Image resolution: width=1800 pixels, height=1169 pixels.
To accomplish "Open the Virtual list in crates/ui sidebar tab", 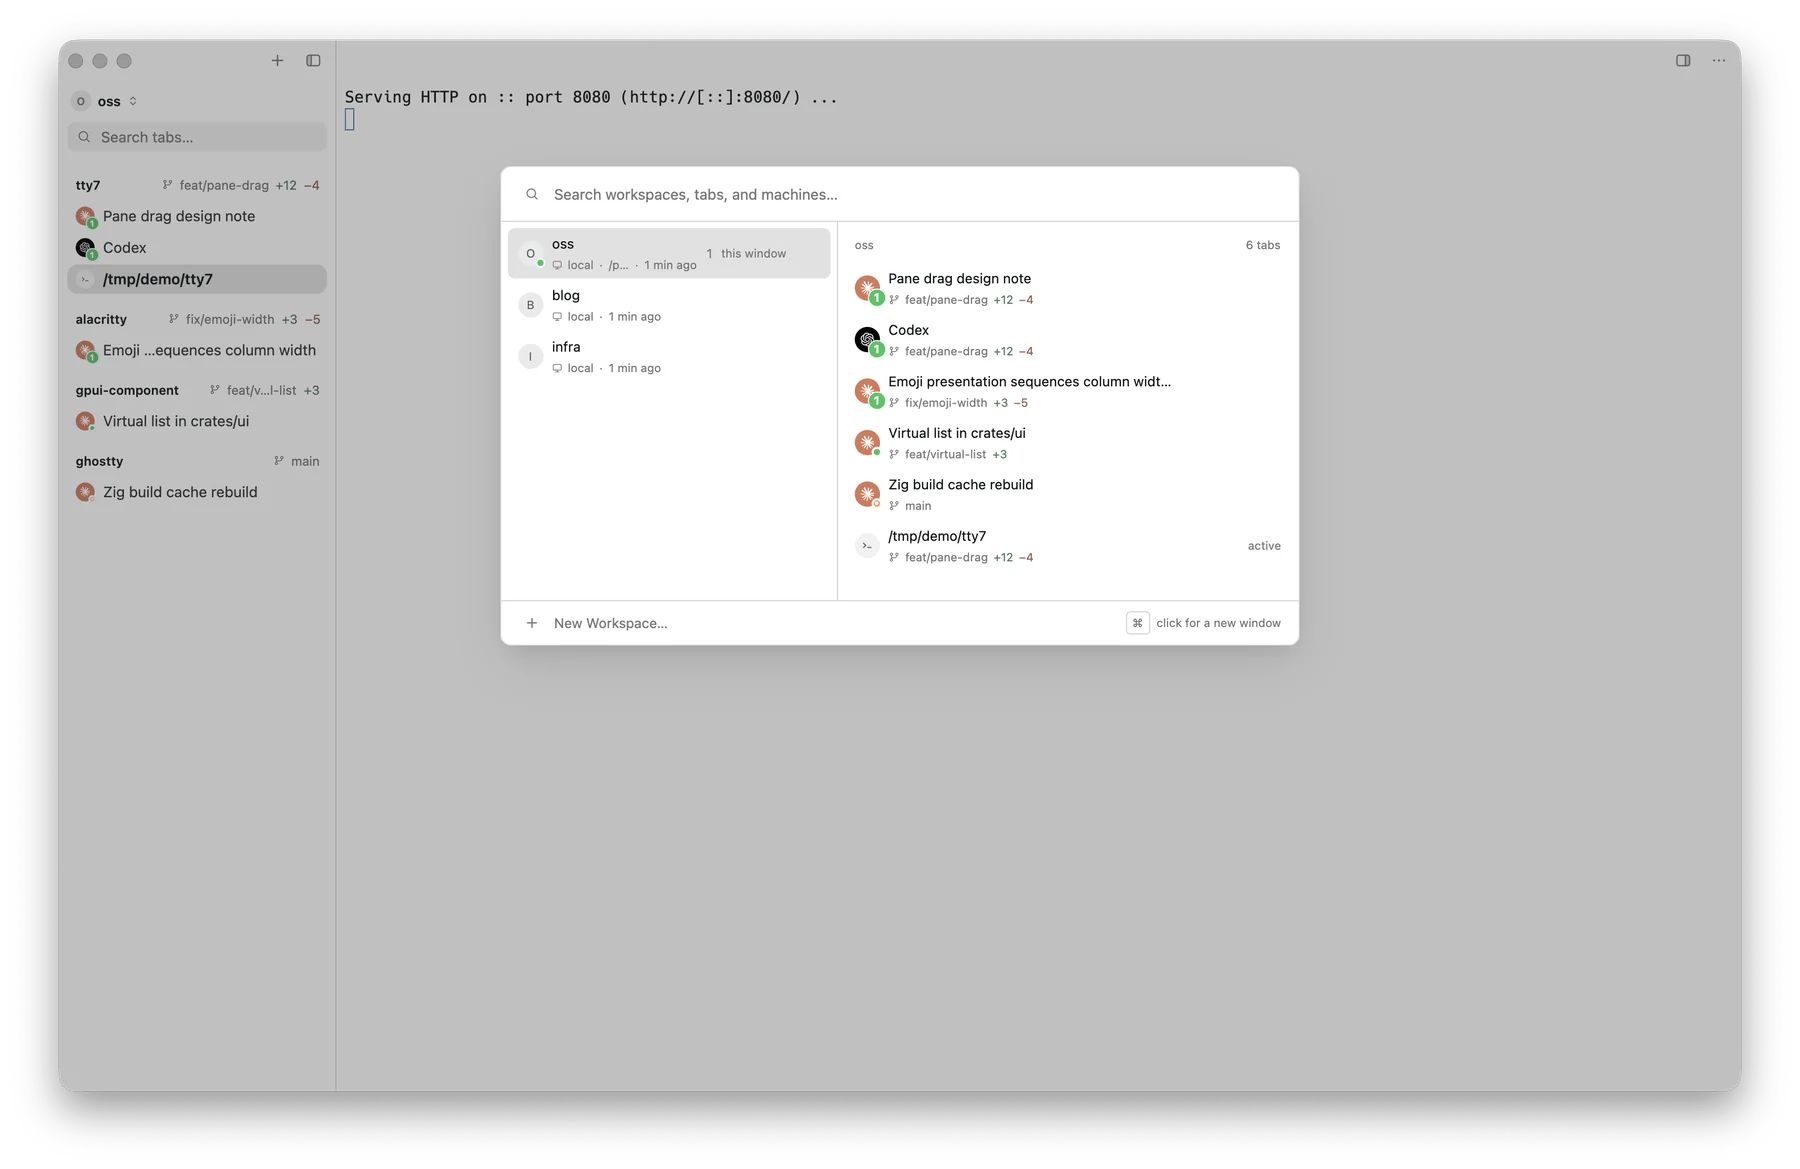I will pyautogui.click(x=197, y=421).
